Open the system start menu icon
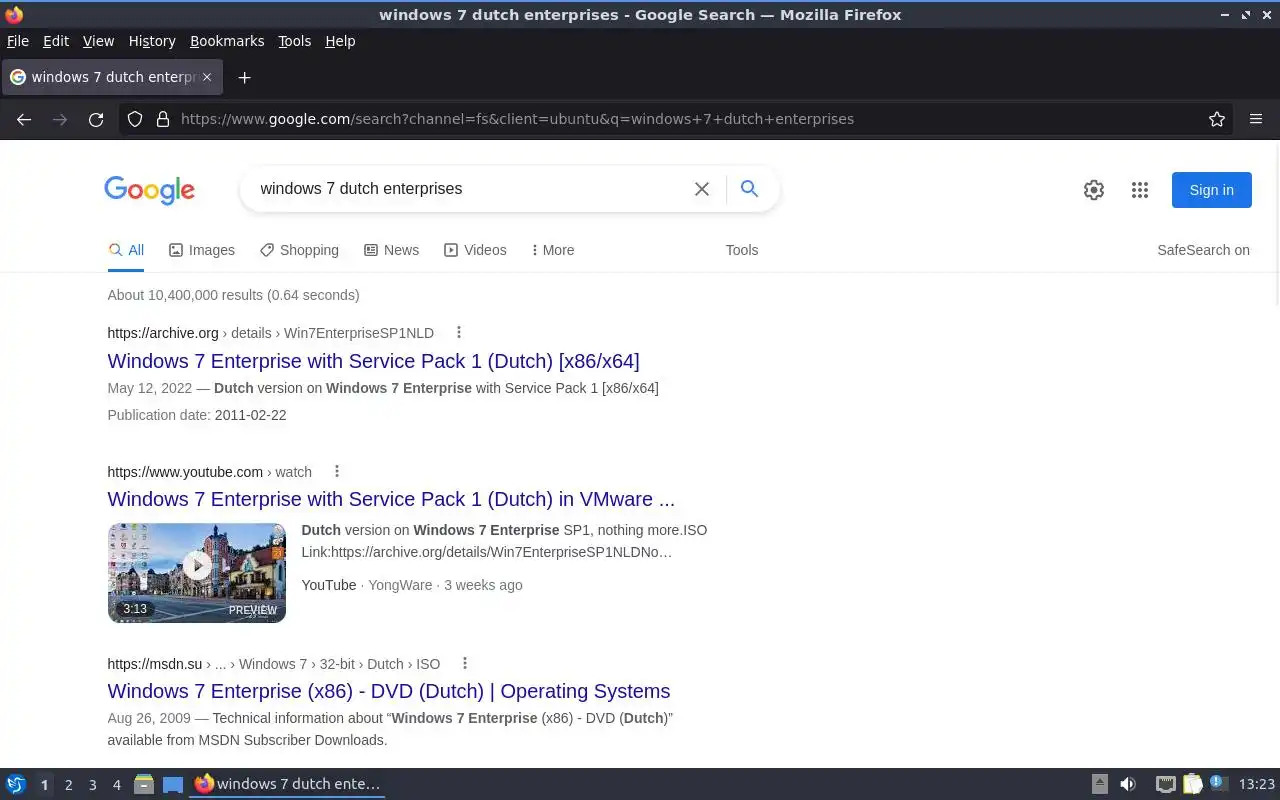1280x800 pixels. tap(15, 784)
